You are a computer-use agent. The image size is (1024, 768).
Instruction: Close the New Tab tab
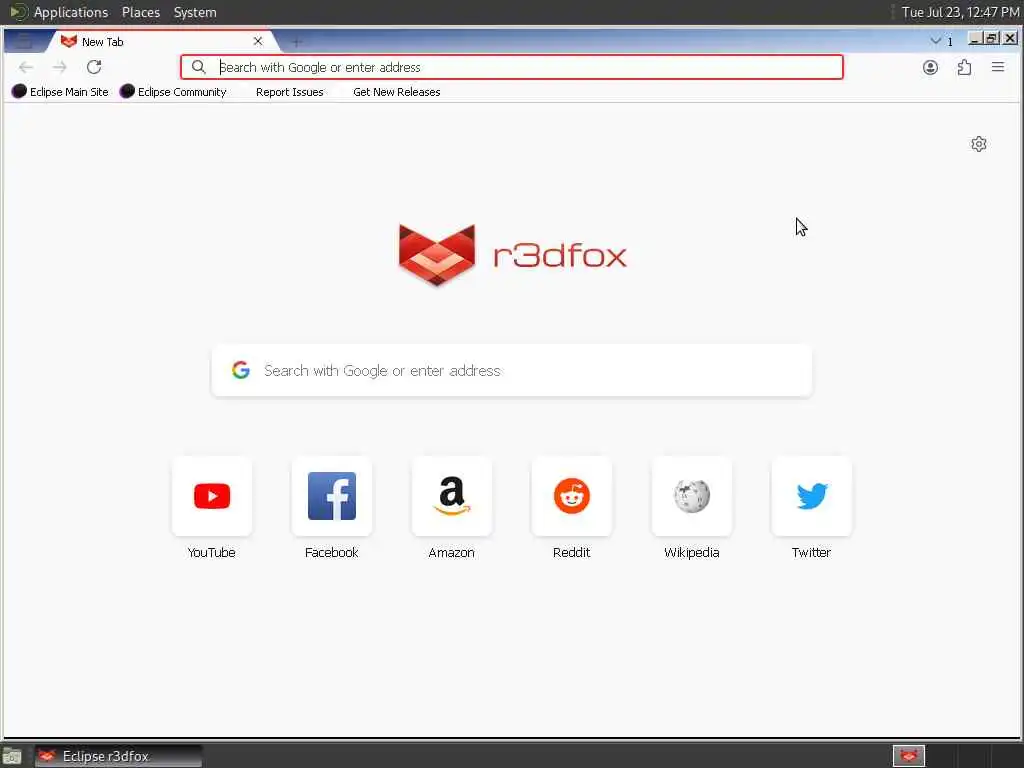click(258, 41)
